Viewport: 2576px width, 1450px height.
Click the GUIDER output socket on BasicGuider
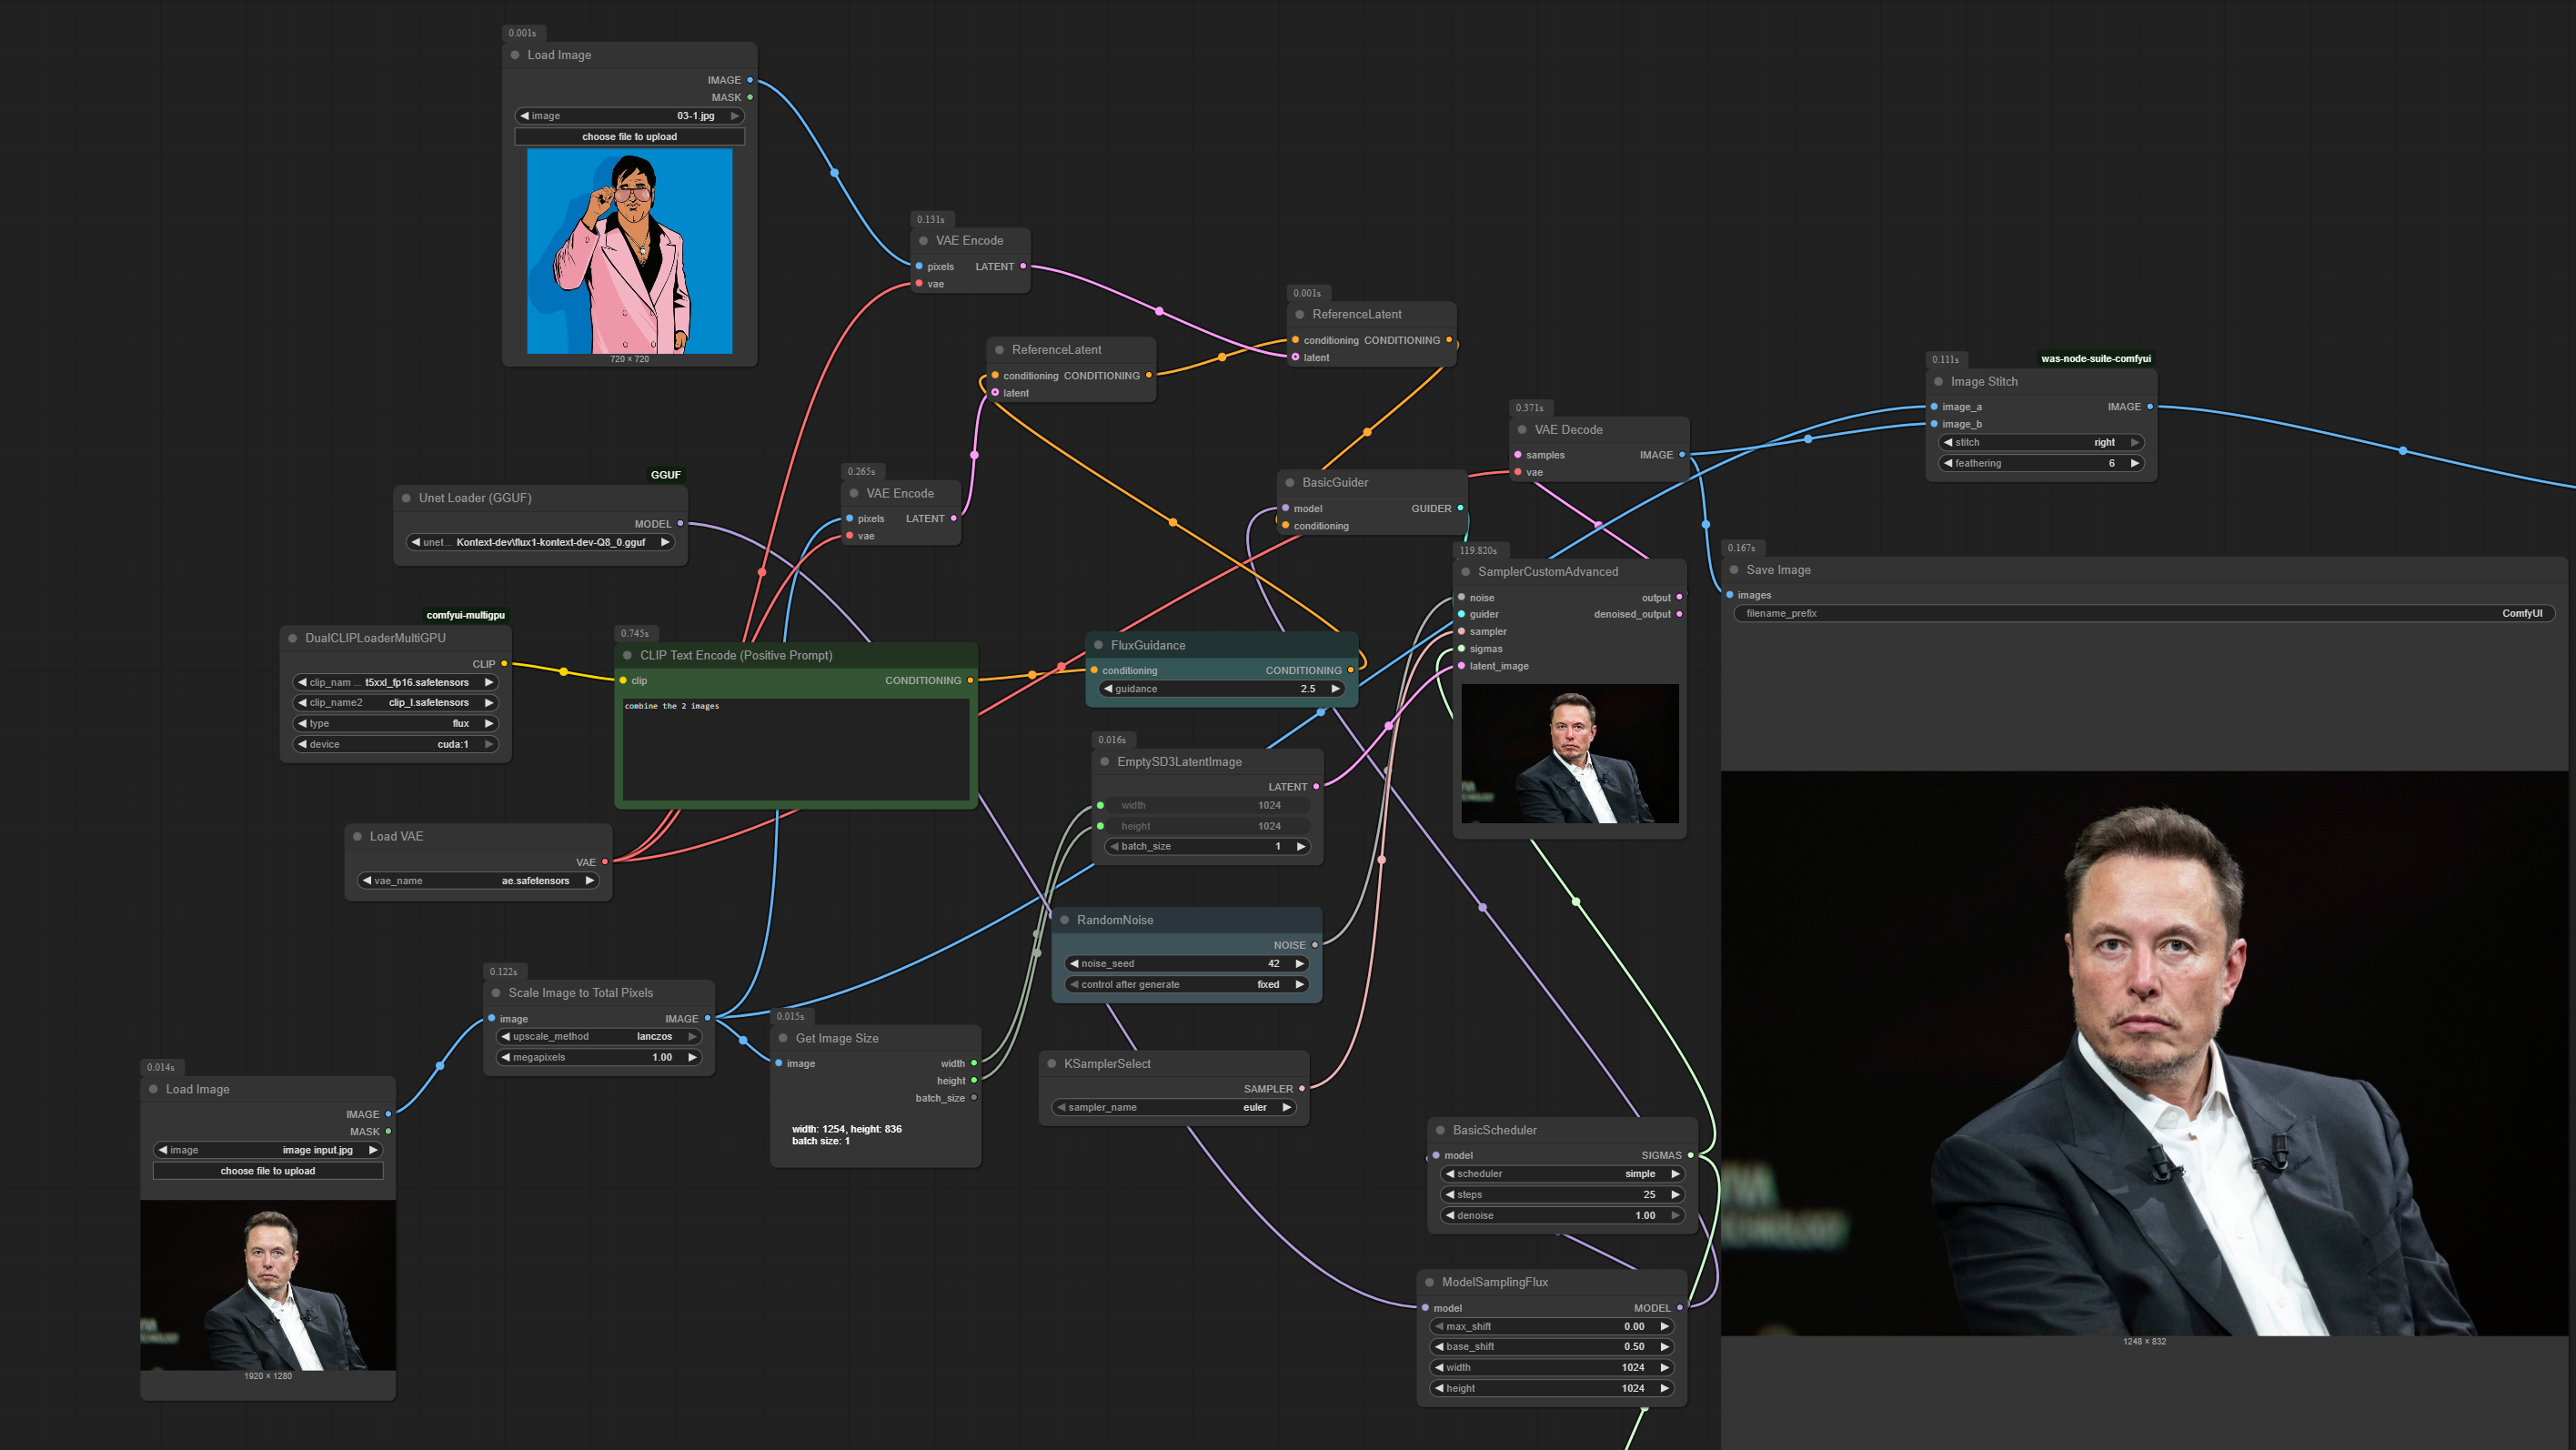[1461, 509]
